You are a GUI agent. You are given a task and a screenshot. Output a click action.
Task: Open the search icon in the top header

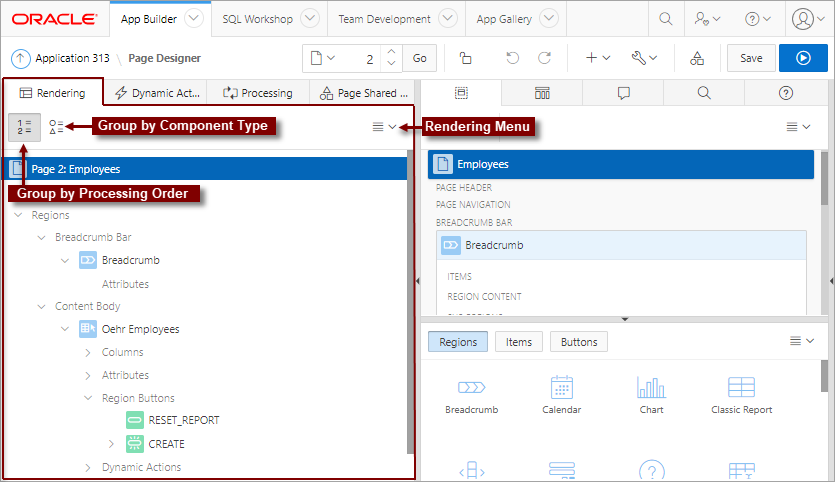666,19
